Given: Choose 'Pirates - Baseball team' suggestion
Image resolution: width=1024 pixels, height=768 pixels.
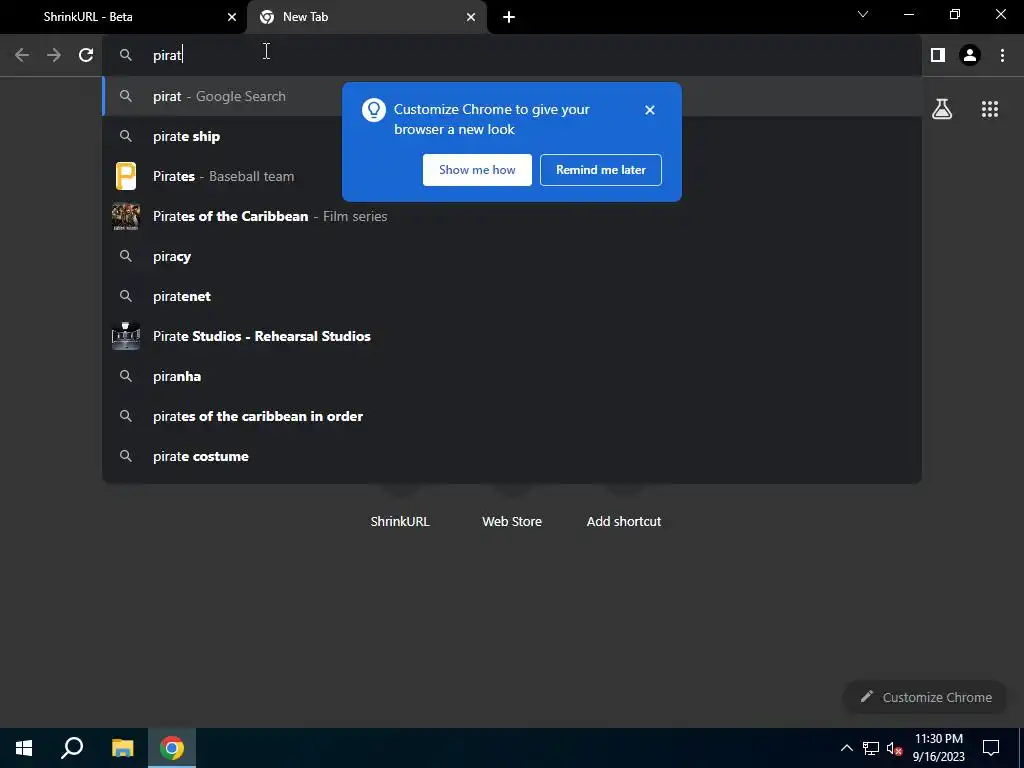Looking at the screenshot, I should click(512, 176).
